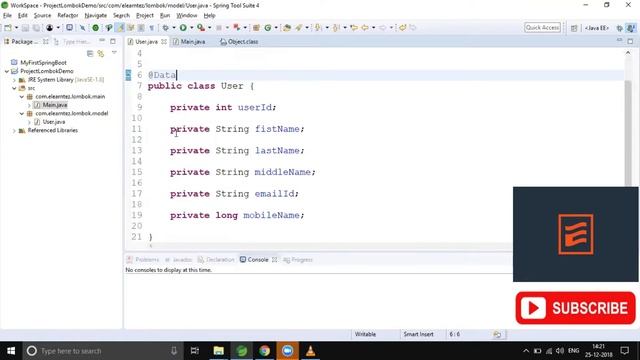Select Main.java in Package Explorer
Viewport: 640px width, 360px height.
point(54,105)
